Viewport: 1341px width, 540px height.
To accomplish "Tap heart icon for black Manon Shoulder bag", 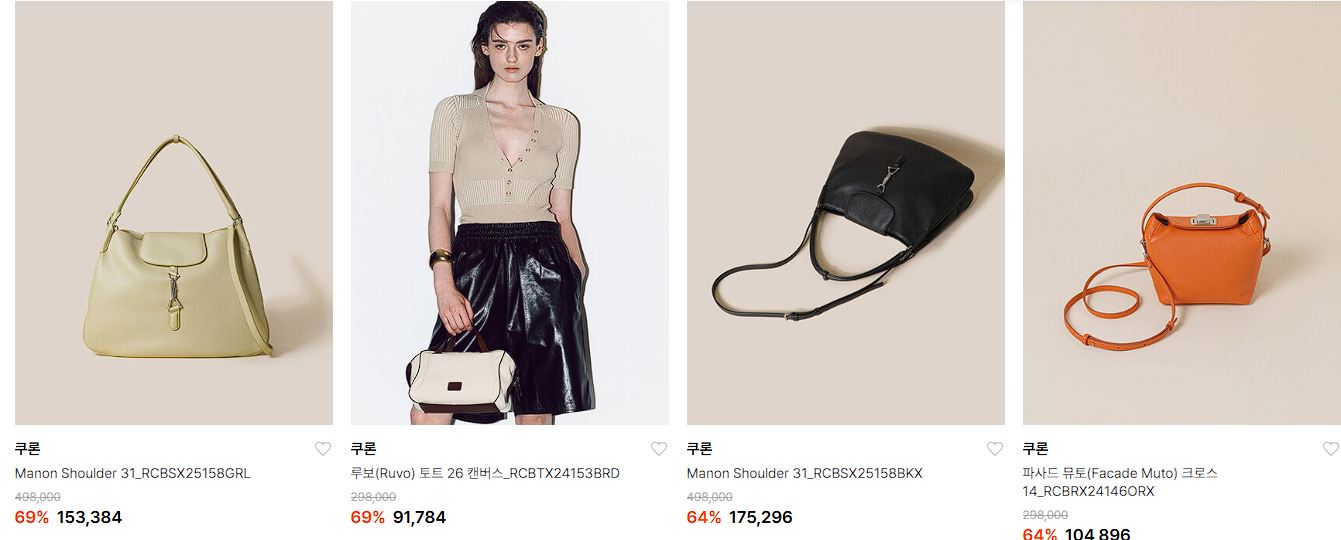I will point(995,449).
